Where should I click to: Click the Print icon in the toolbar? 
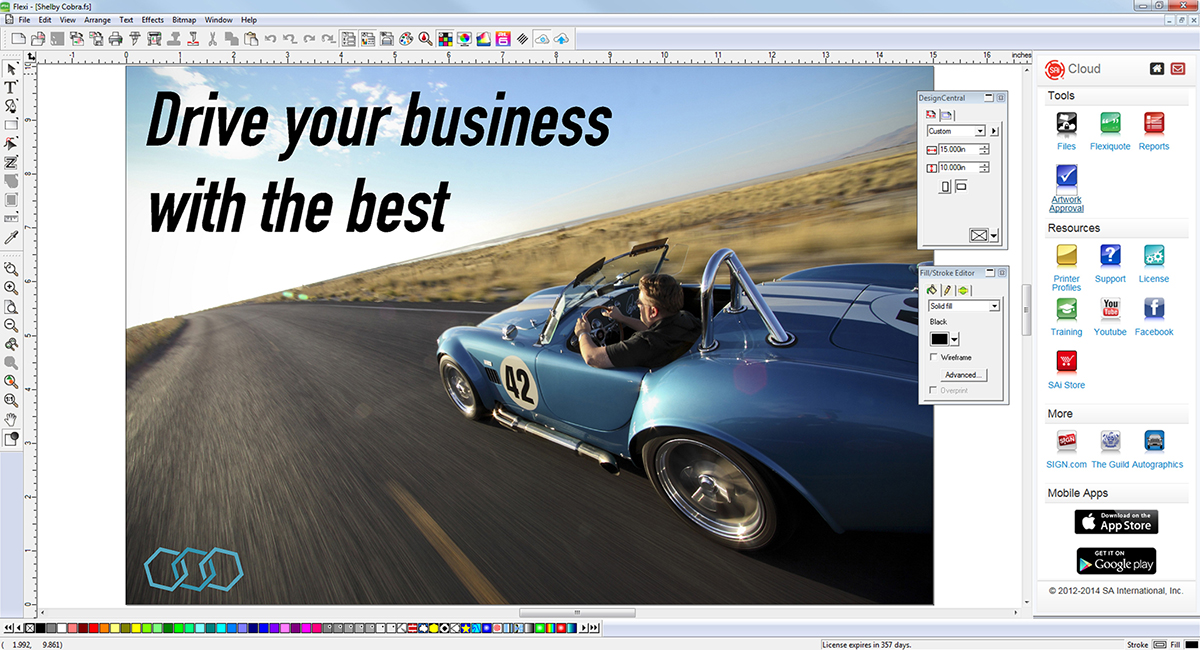click(x=115, y=39)
